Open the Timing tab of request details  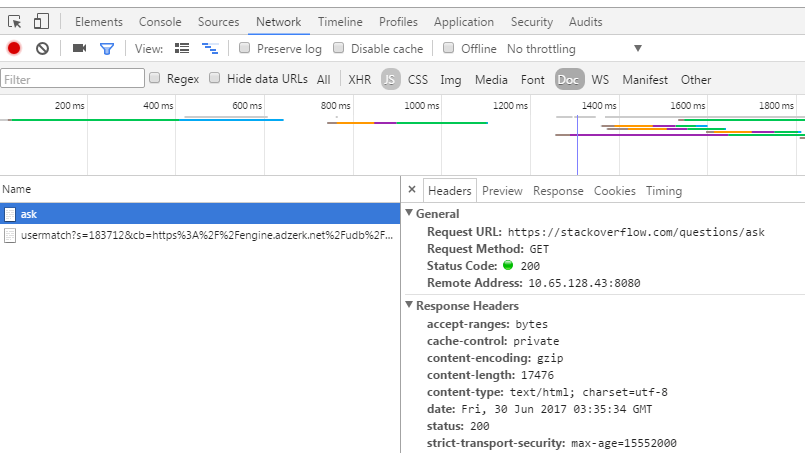click(664, 191)
